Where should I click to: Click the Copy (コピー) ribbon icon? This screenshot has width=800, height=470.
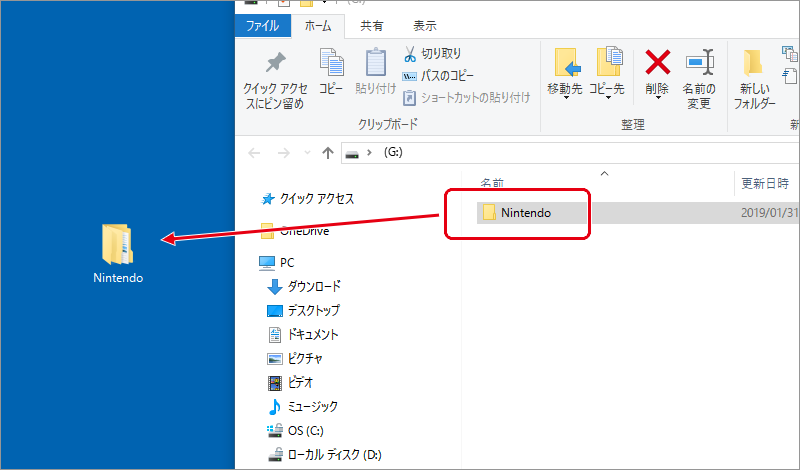click(331, 63)
